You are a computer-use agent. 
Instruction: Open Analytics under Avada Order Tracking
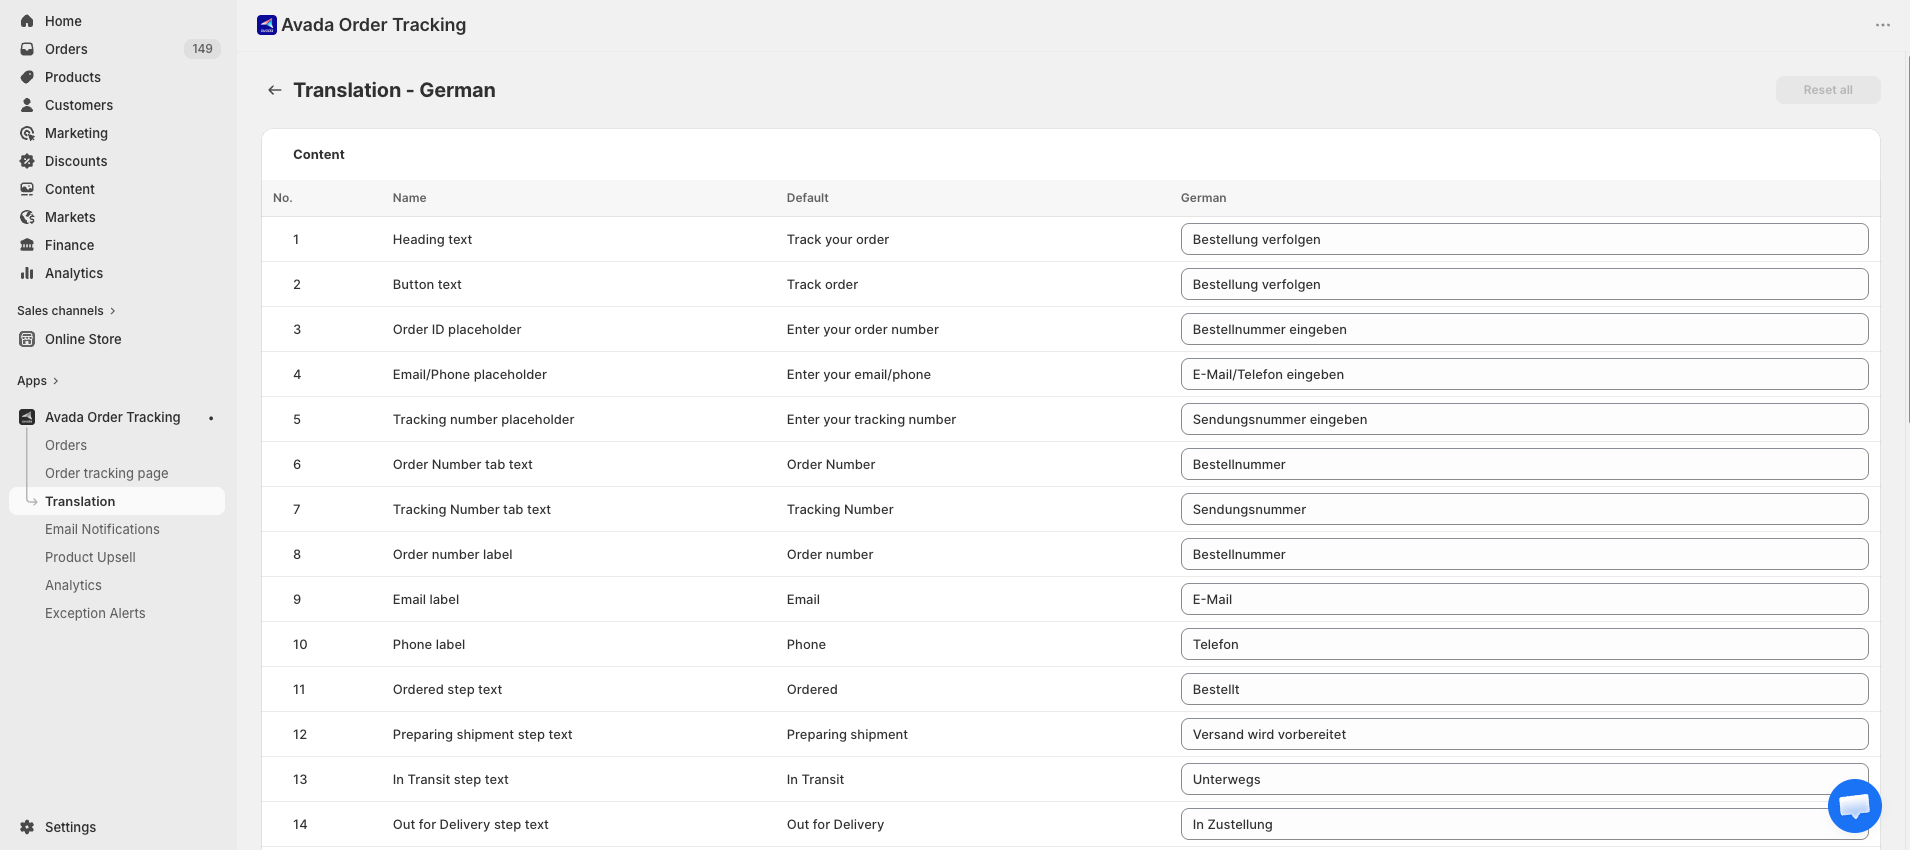tap(73, 585)
